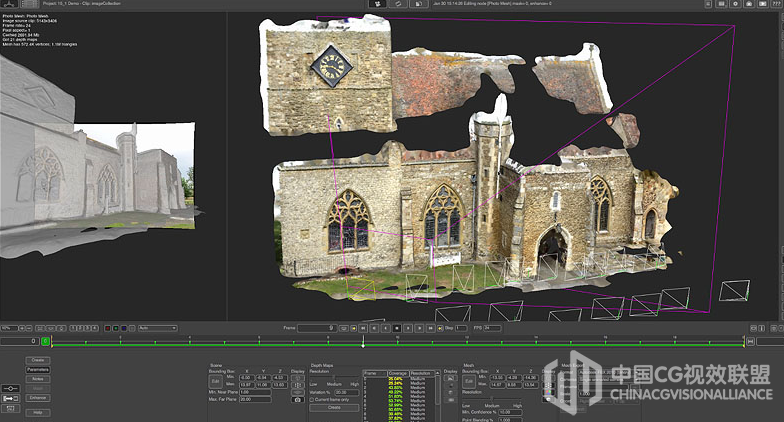The height and width of the screenshot is (422, 784).
Task: Click the video camera icon top right
Action: (x=762, y=4)
